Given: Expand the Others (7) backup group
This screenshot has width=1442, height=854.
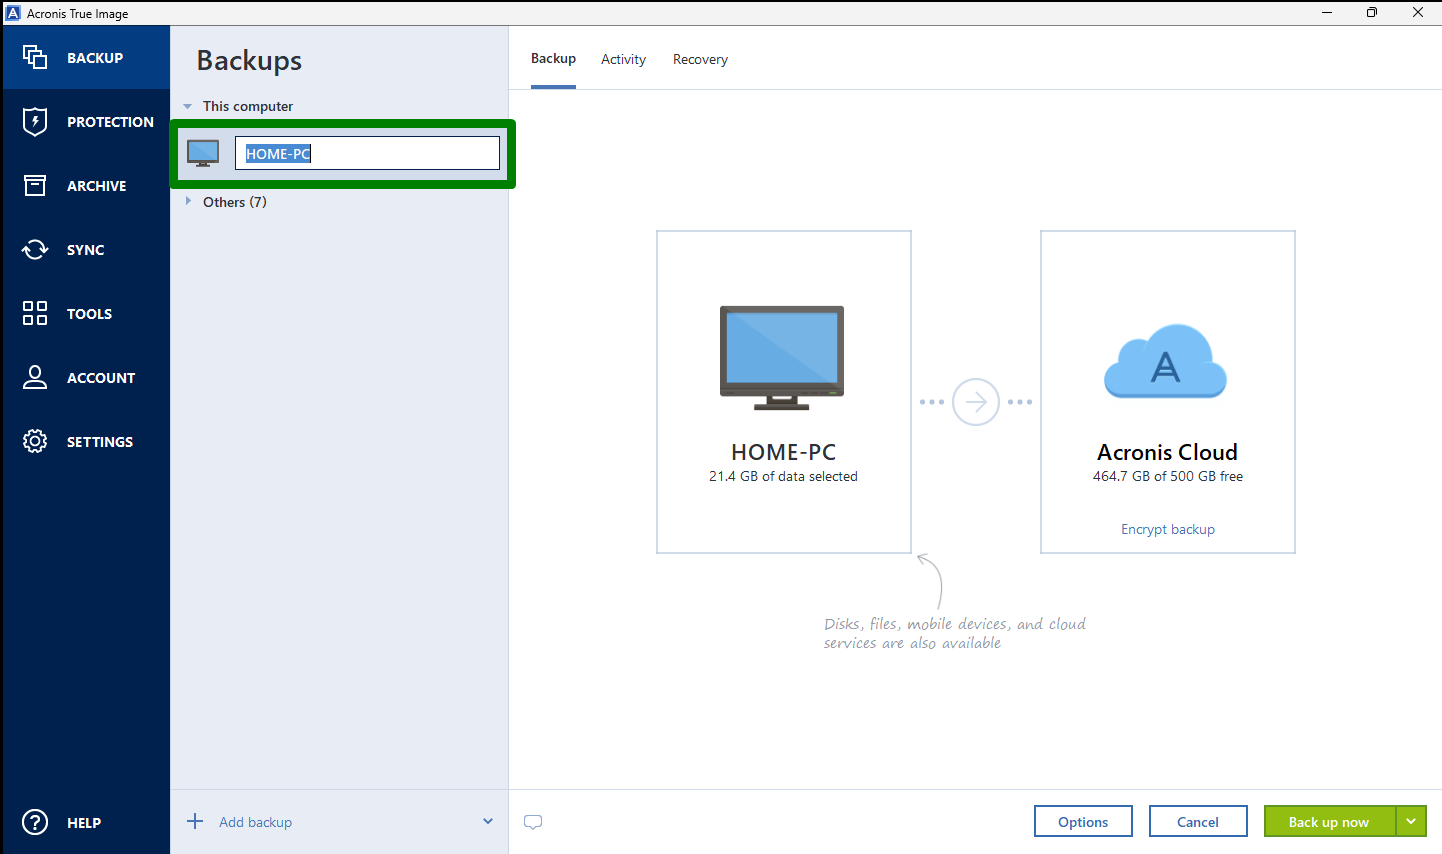Looking at the screenshot, I should click(189, 201).
